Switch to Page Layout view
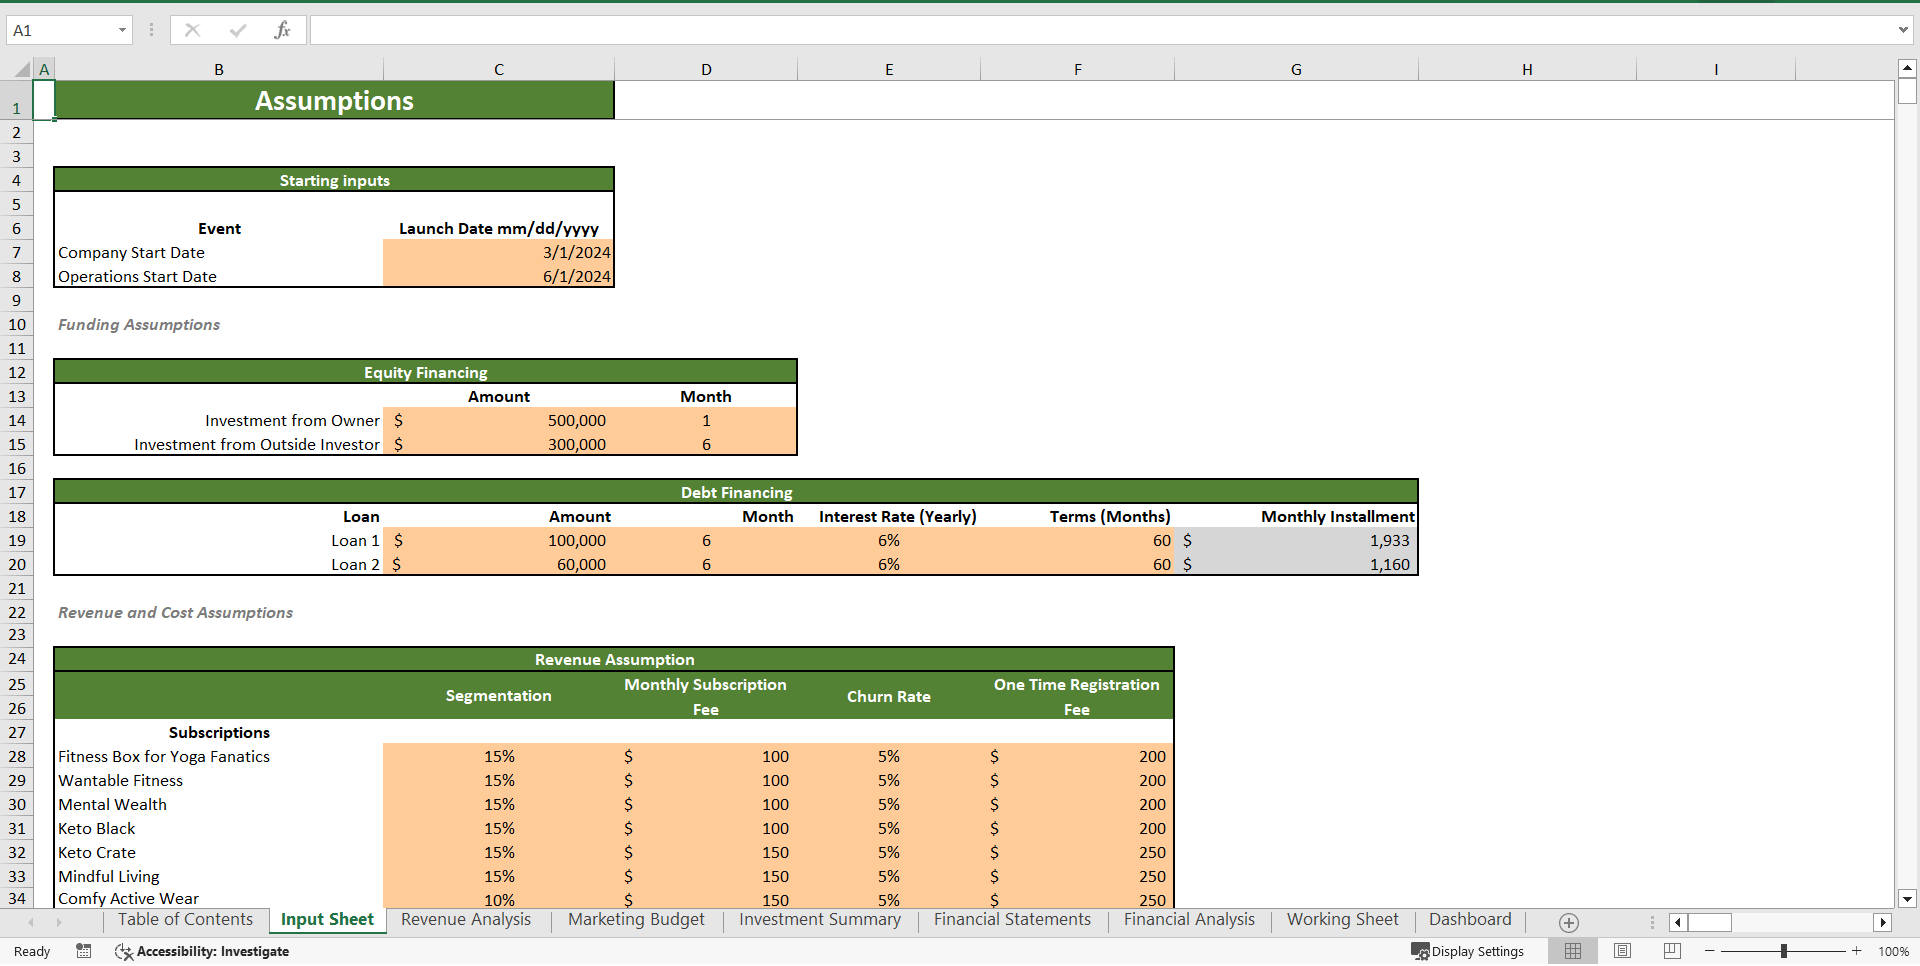This screenshot has height=966, width=1920. click(x=1623, y=951)
